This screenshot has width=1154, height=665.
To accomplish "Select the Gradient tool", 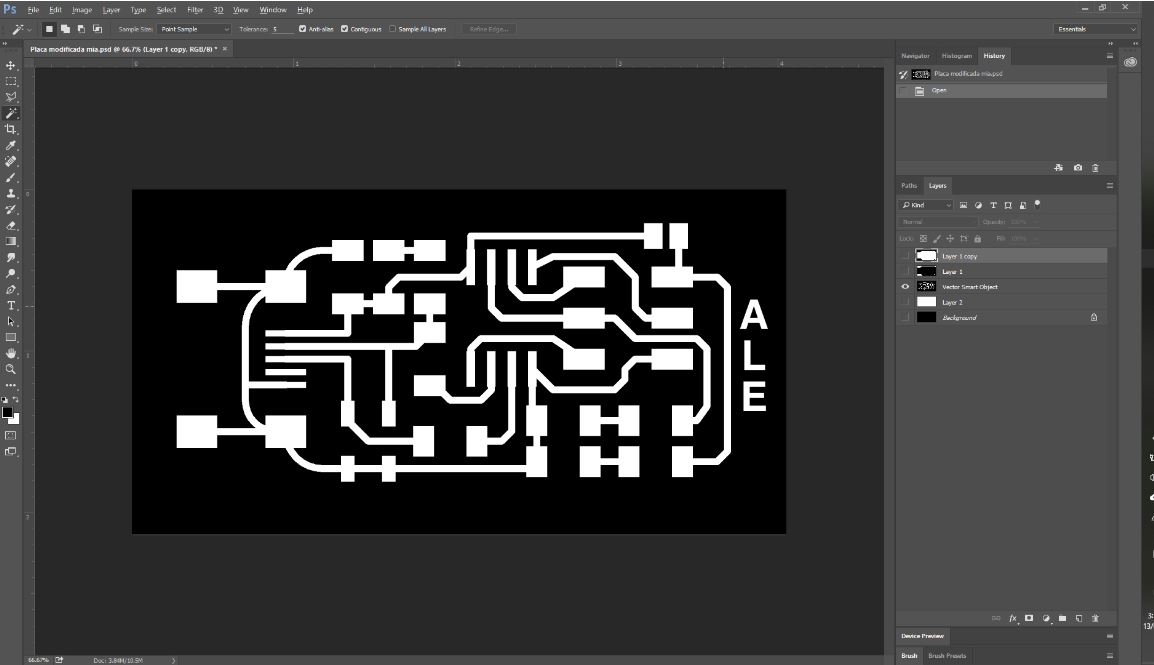I will tap(10, 241).
